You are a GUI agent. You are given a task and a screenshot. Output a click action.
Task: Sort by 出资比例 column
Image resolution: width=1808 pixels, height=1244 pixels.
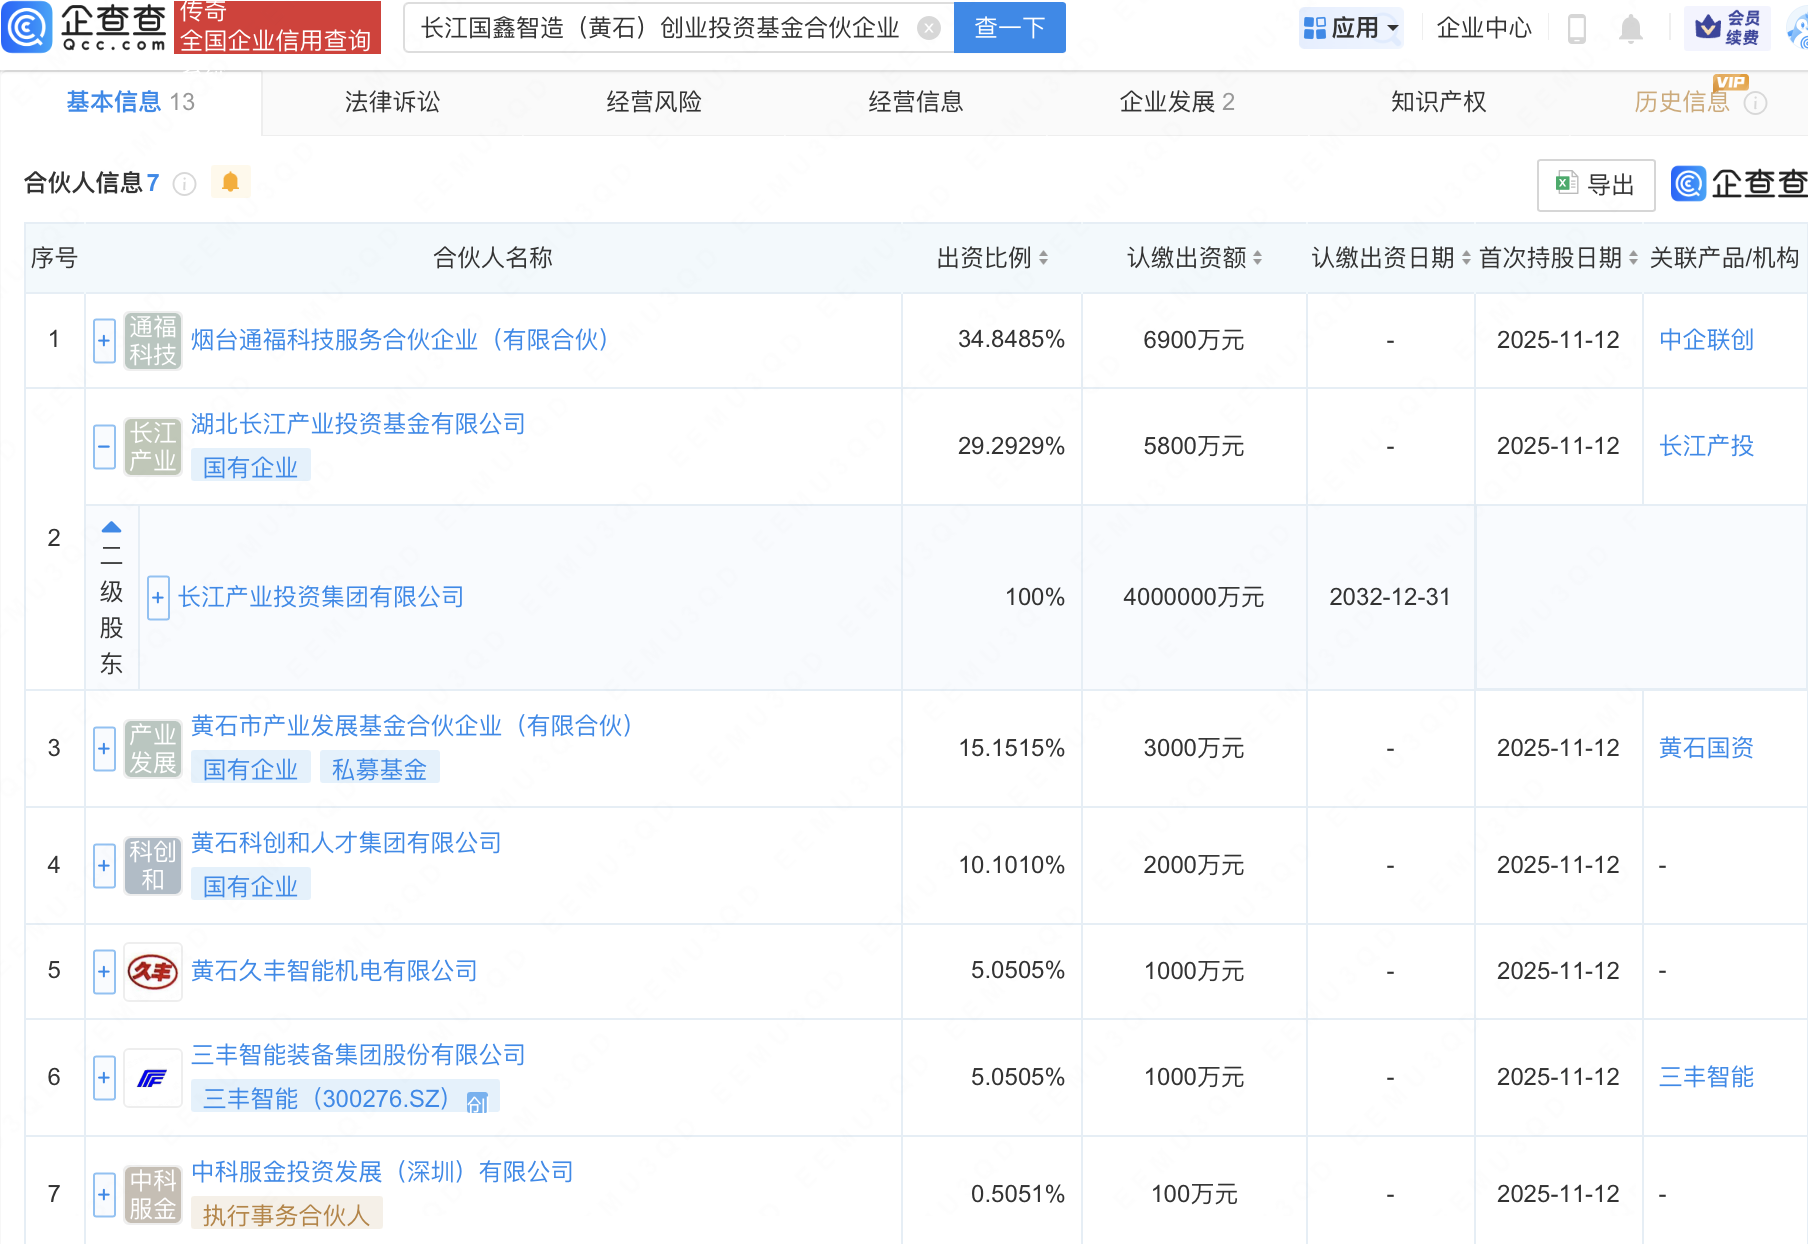[1043, 258]
